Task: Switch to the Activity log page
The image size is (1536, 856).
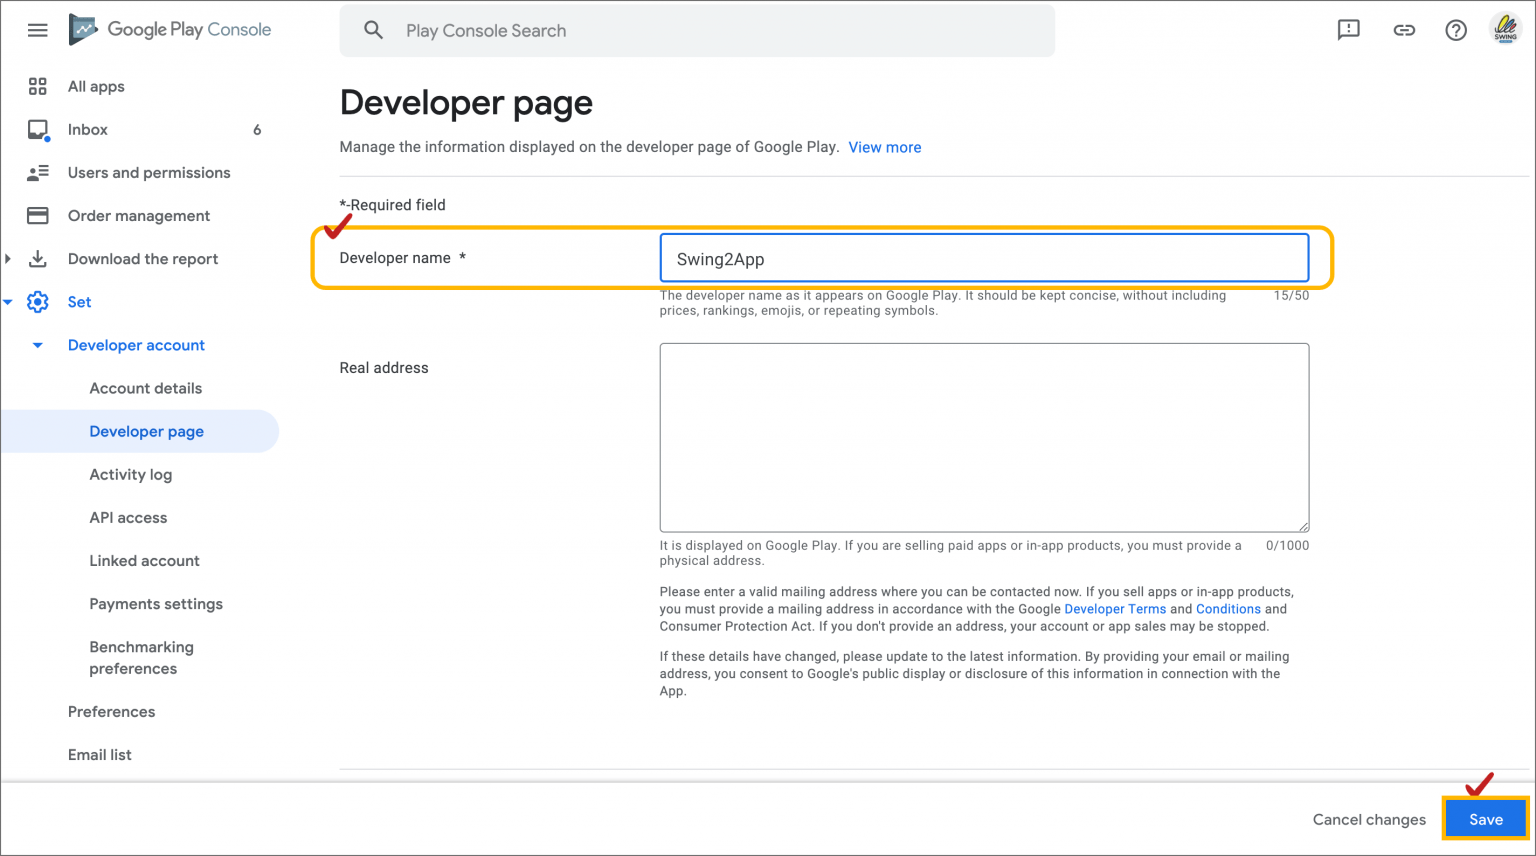Action: click(x=130, y=474)
